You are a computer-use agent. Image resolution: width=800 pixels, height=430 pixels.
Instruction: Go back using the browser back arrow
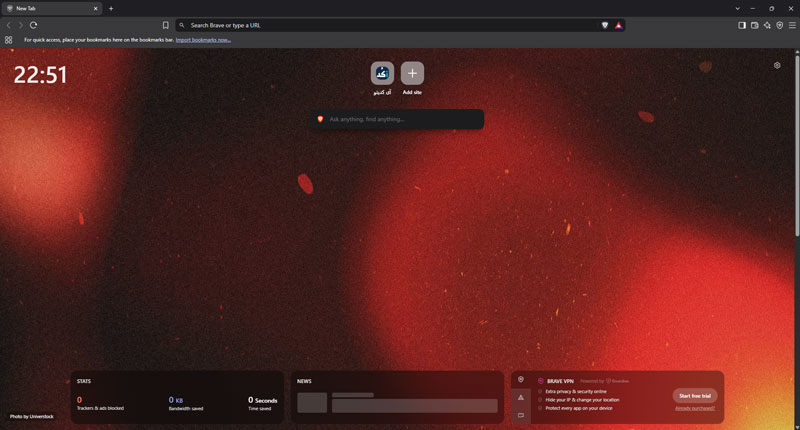[x=8, y=25]
